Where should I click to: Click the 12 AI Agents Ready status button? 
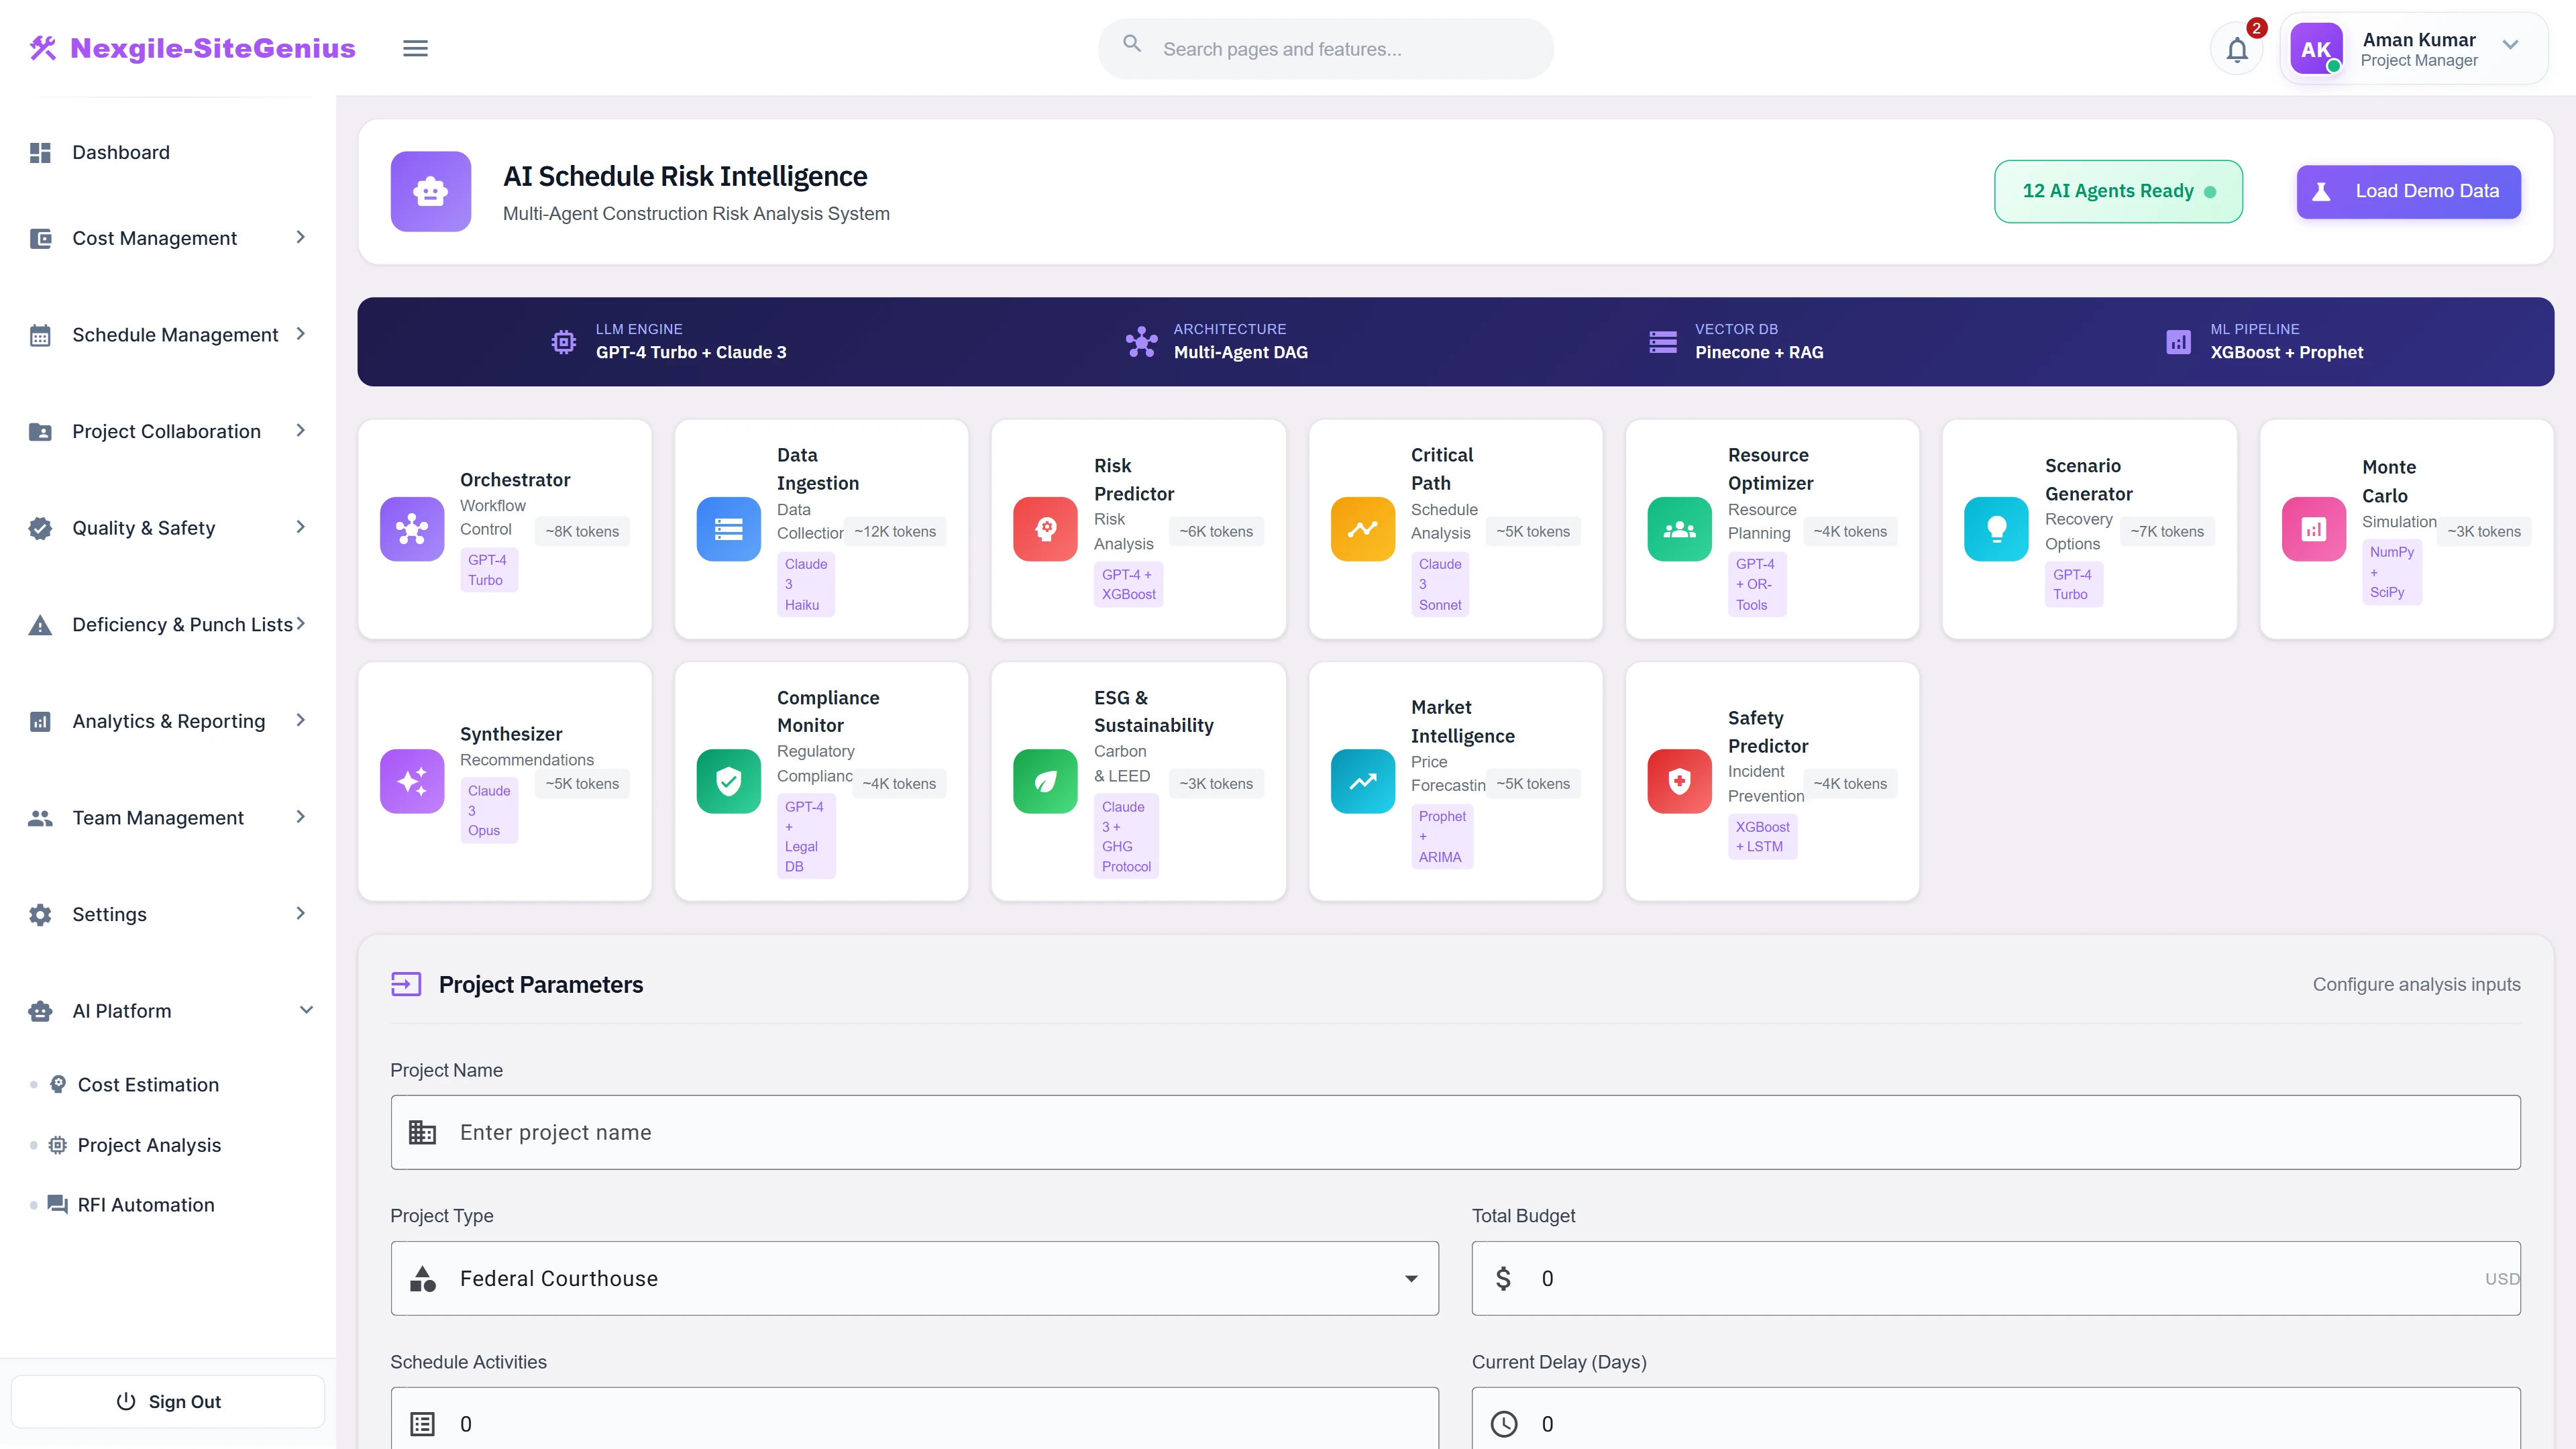pos(2118,191)
